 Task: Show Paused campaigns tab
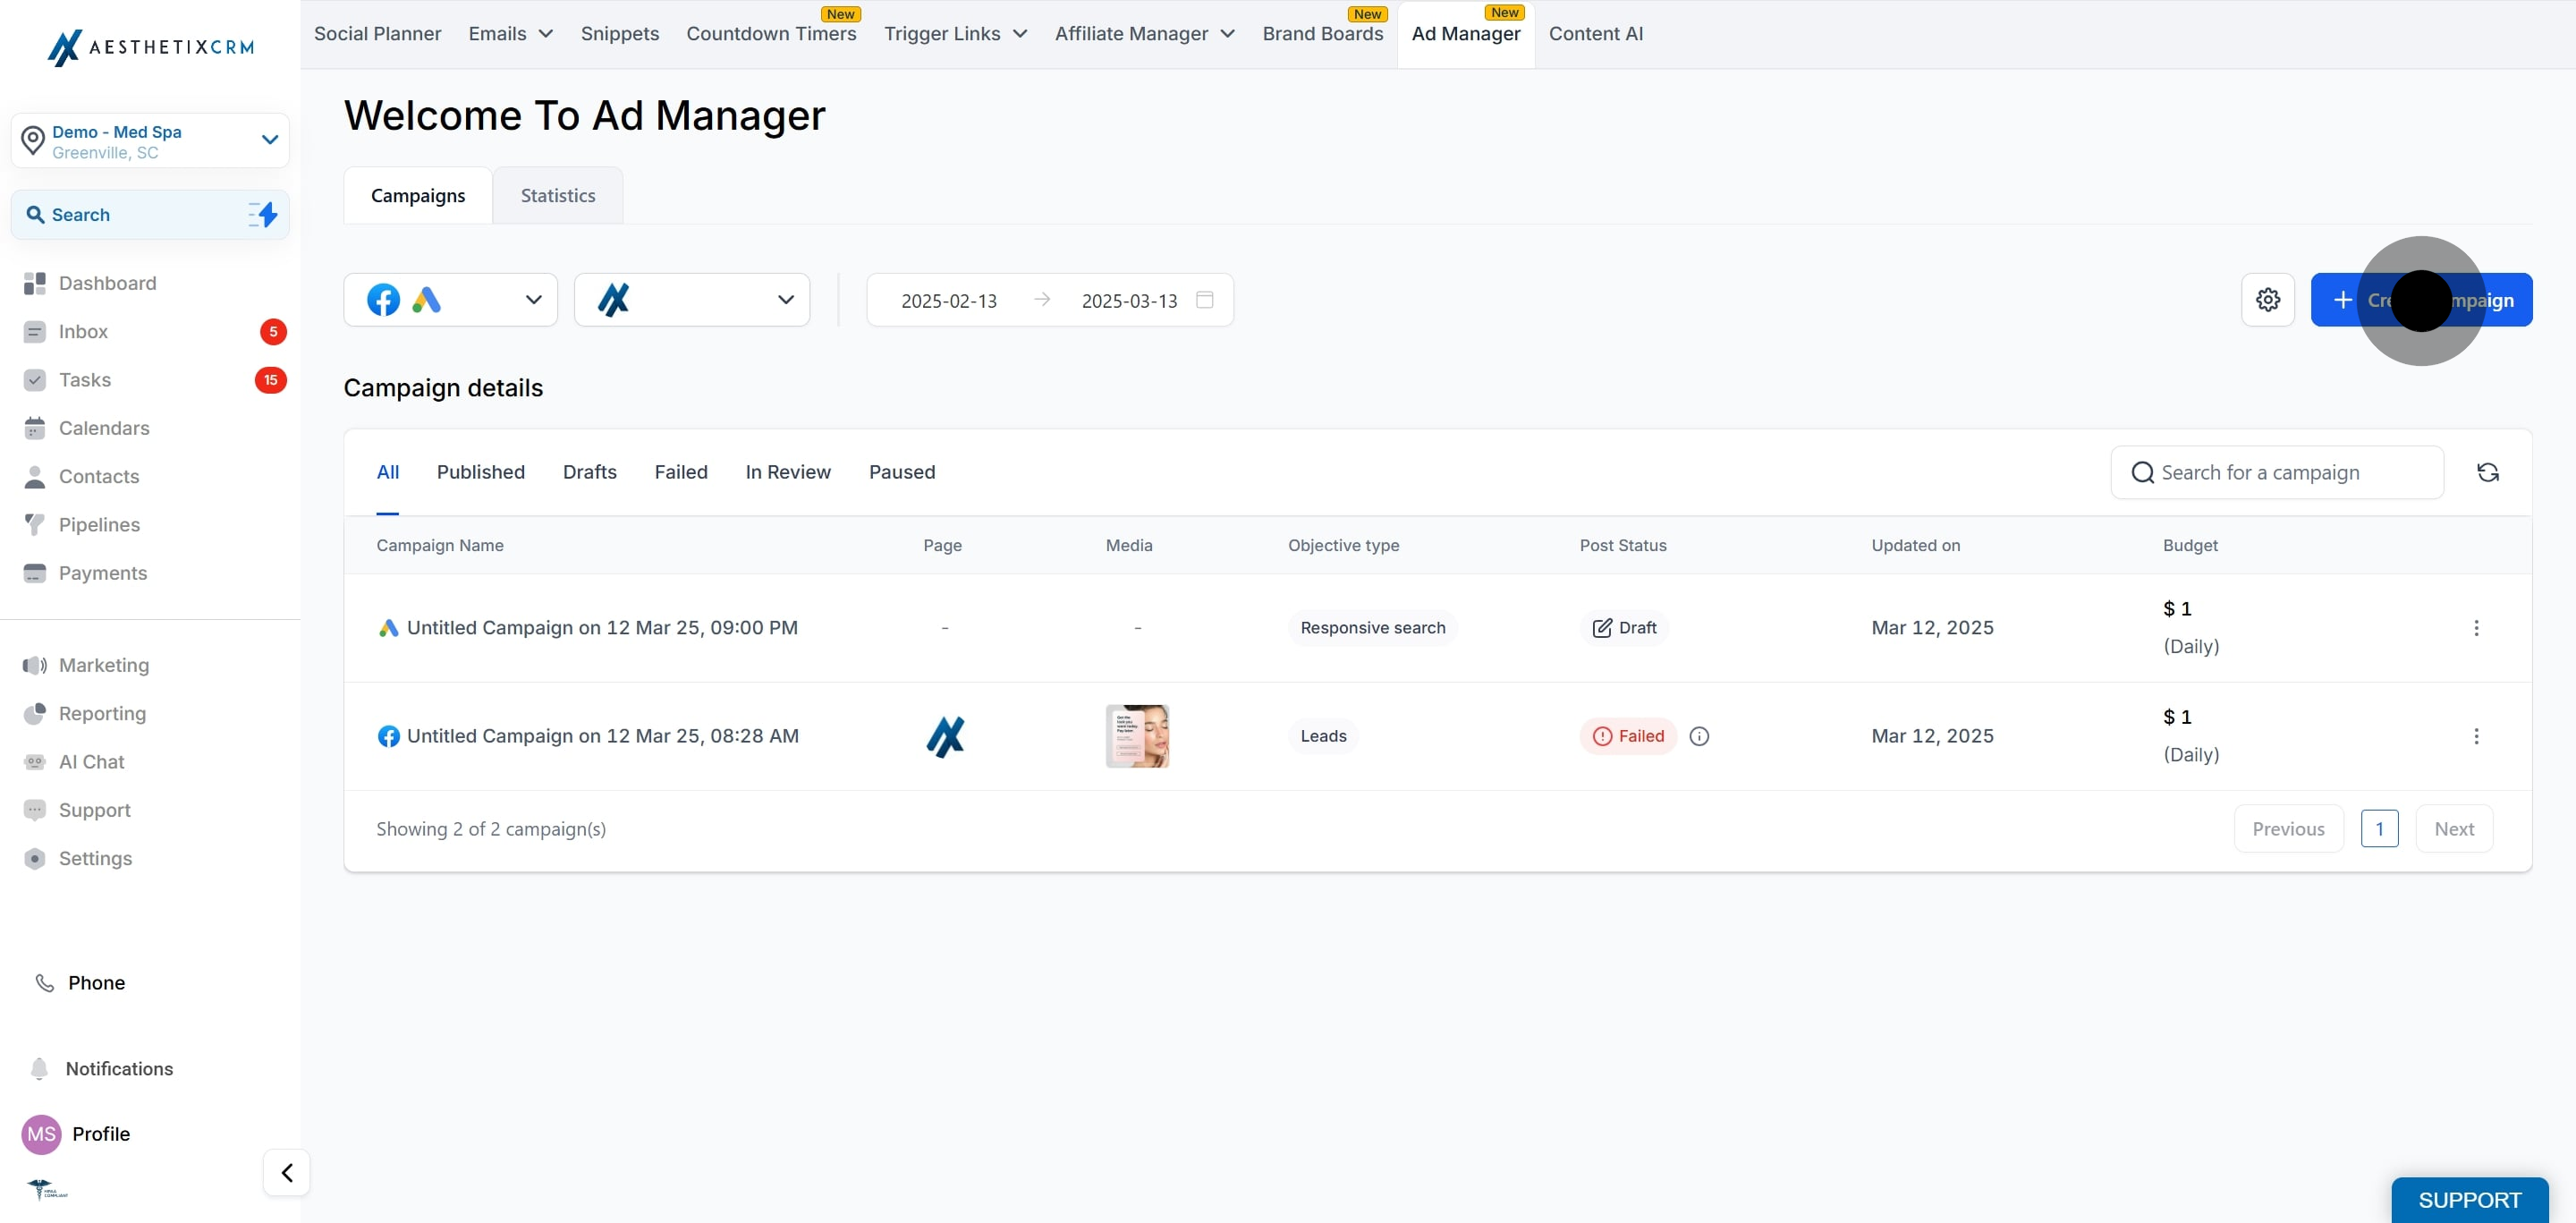click(901, 472)
